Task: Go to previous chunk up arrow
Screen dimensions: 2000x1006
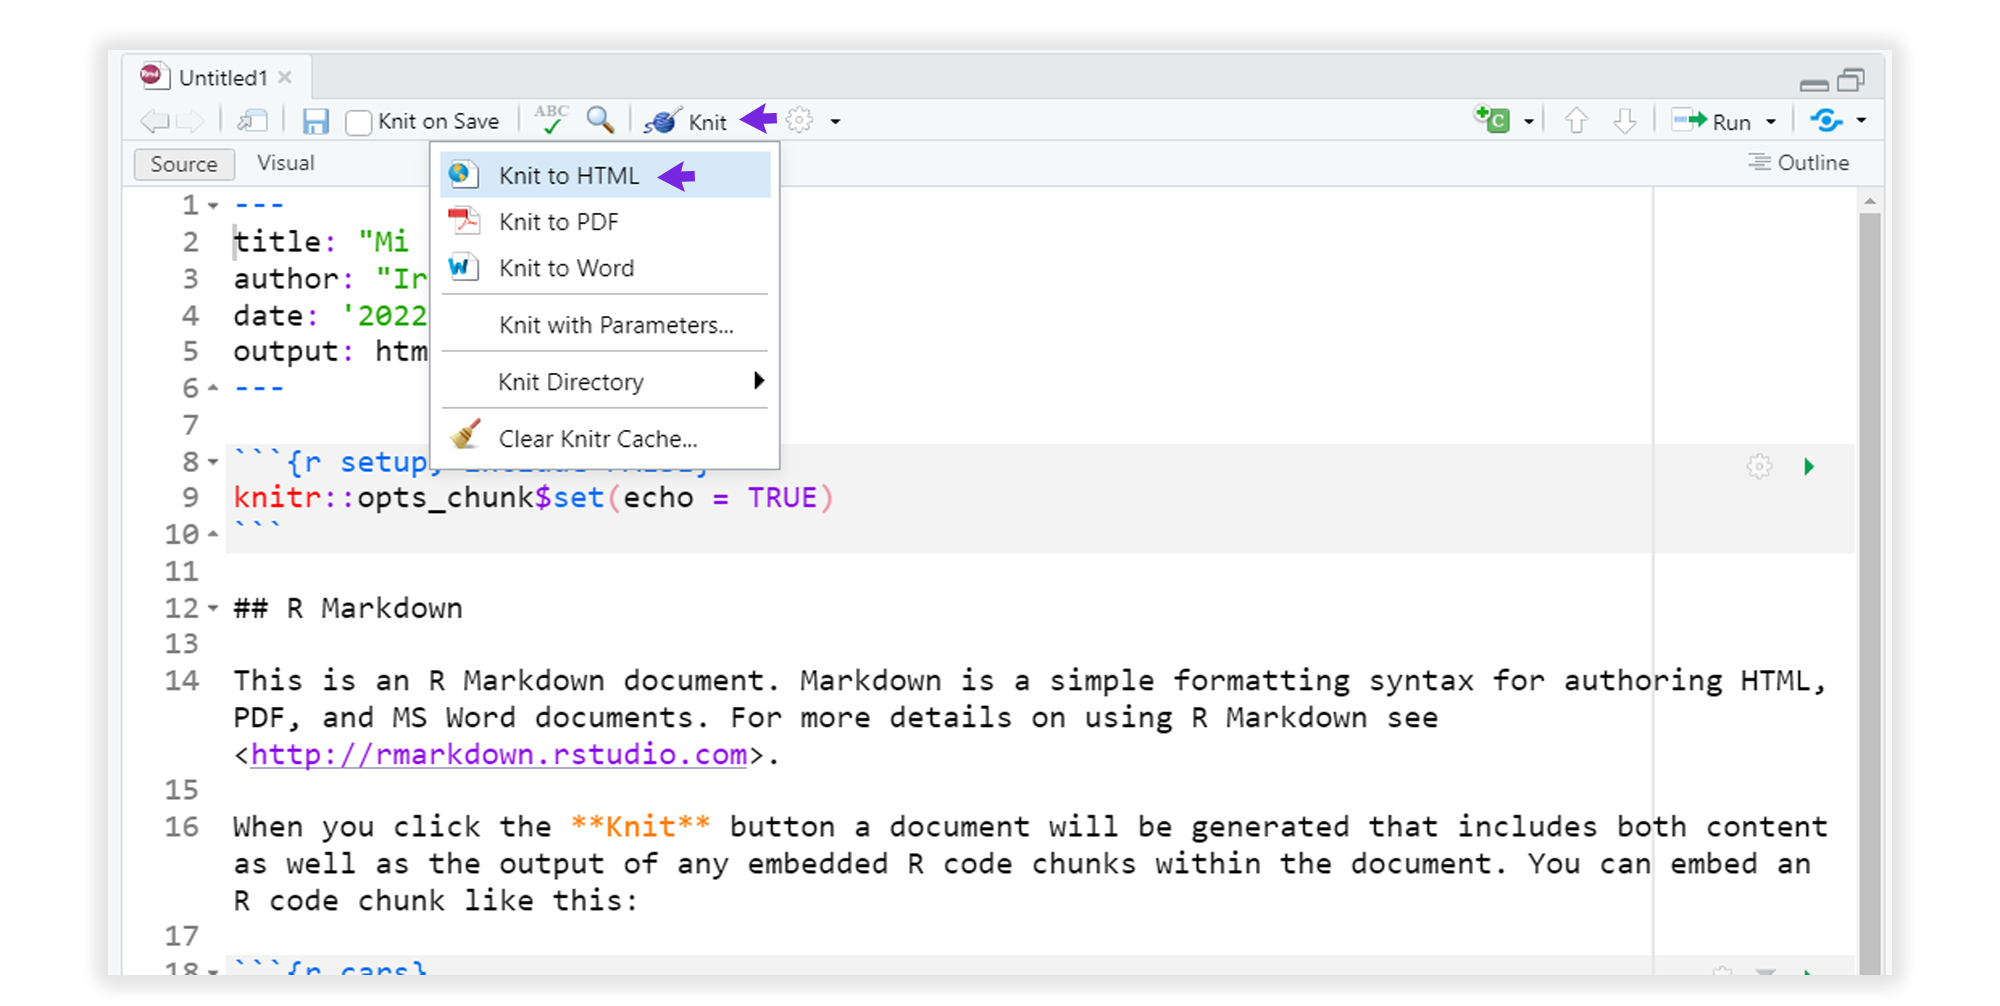Action: coord(1577,121)
